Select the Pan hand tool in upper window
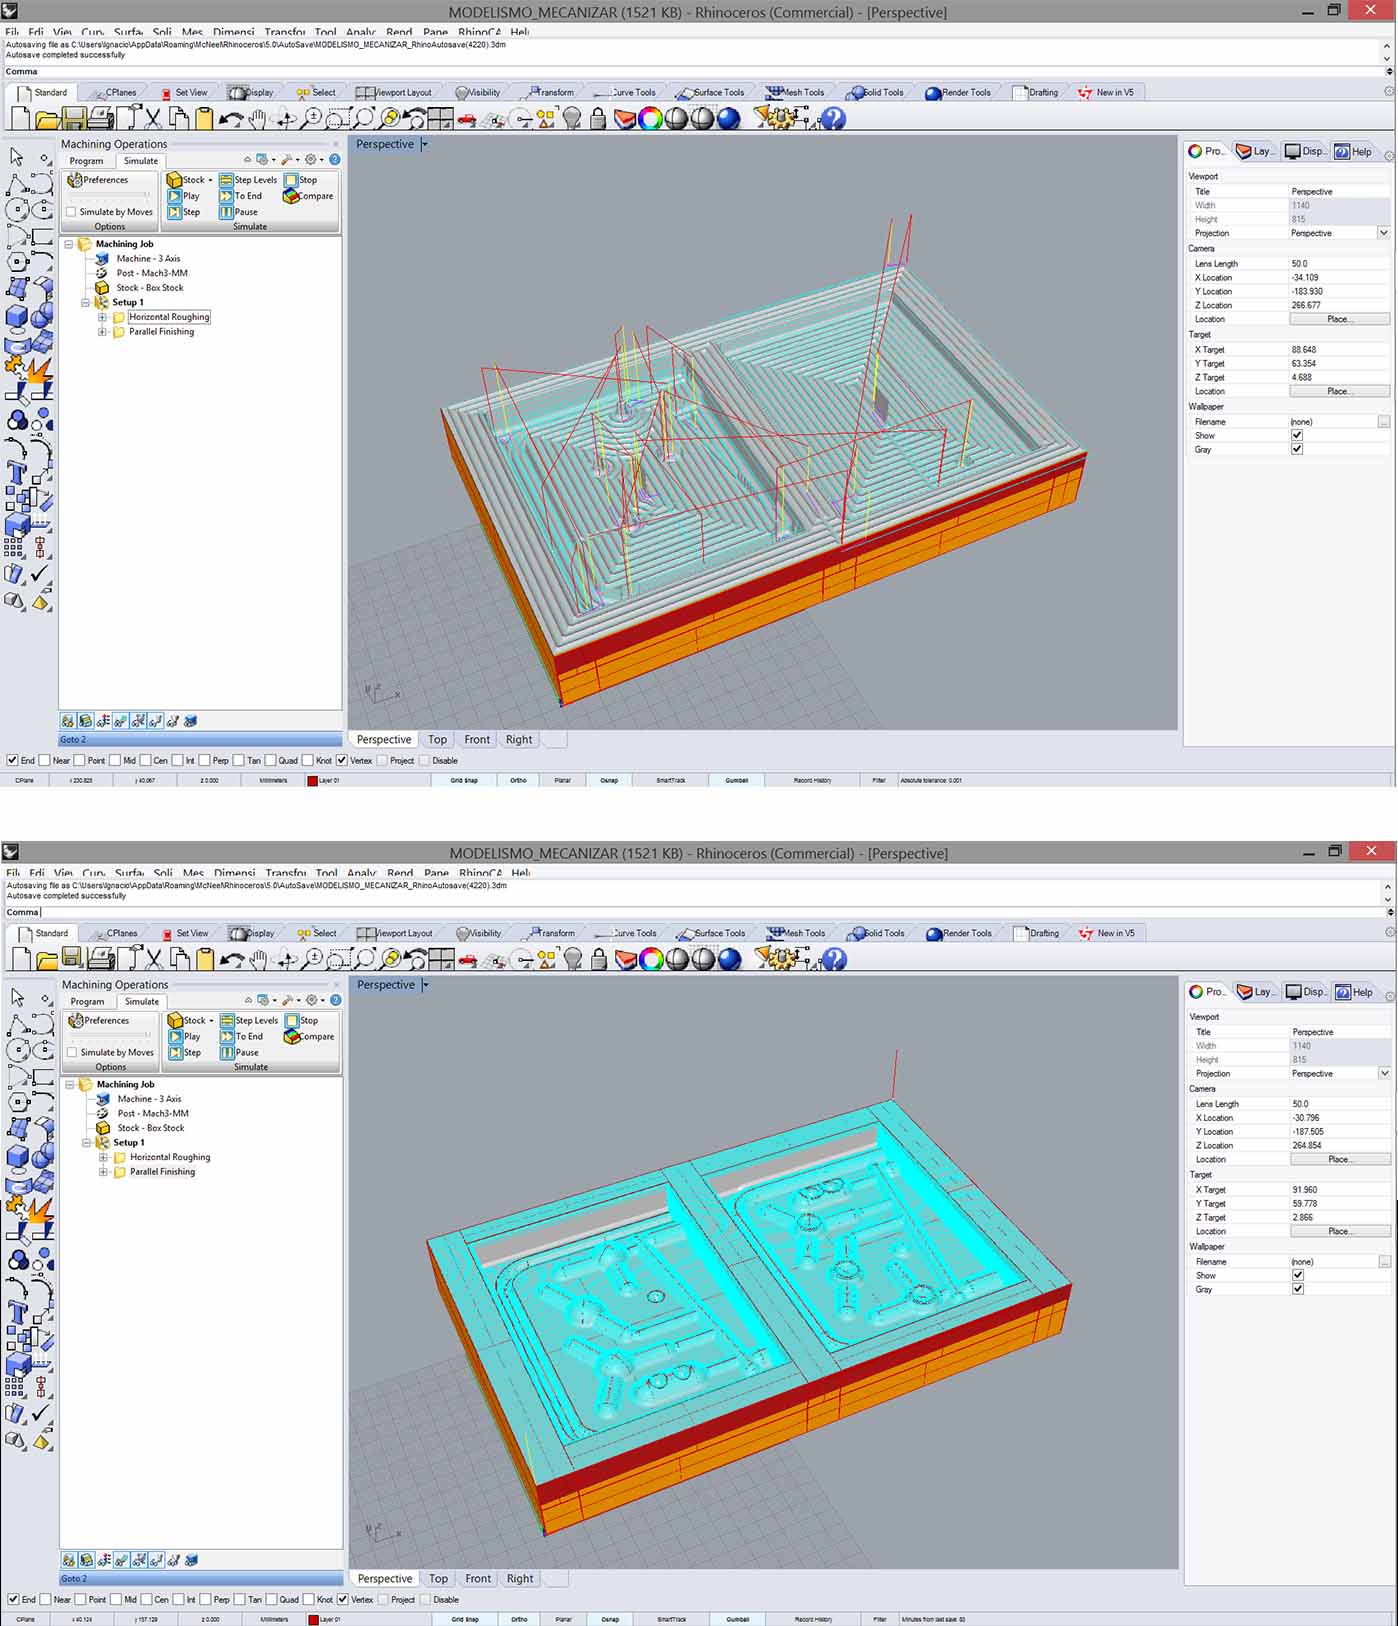Screen dimensions: 1398x1626 click(258, 119)
